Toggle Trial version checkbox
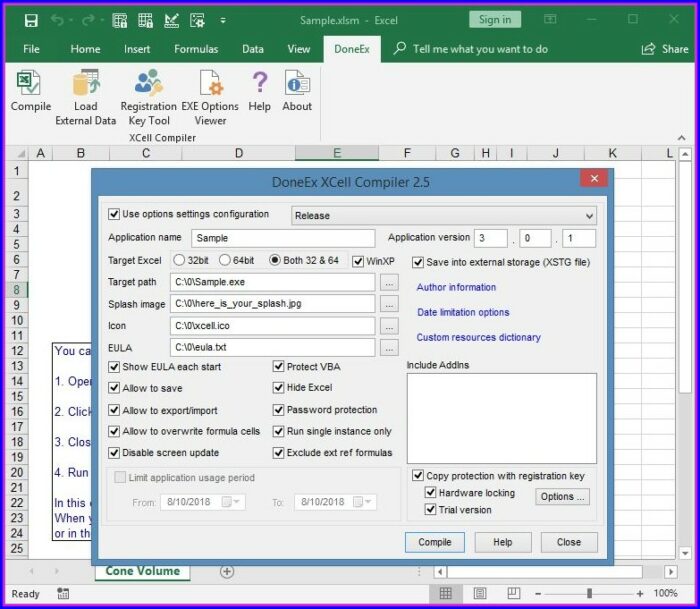 coord(430,509)
